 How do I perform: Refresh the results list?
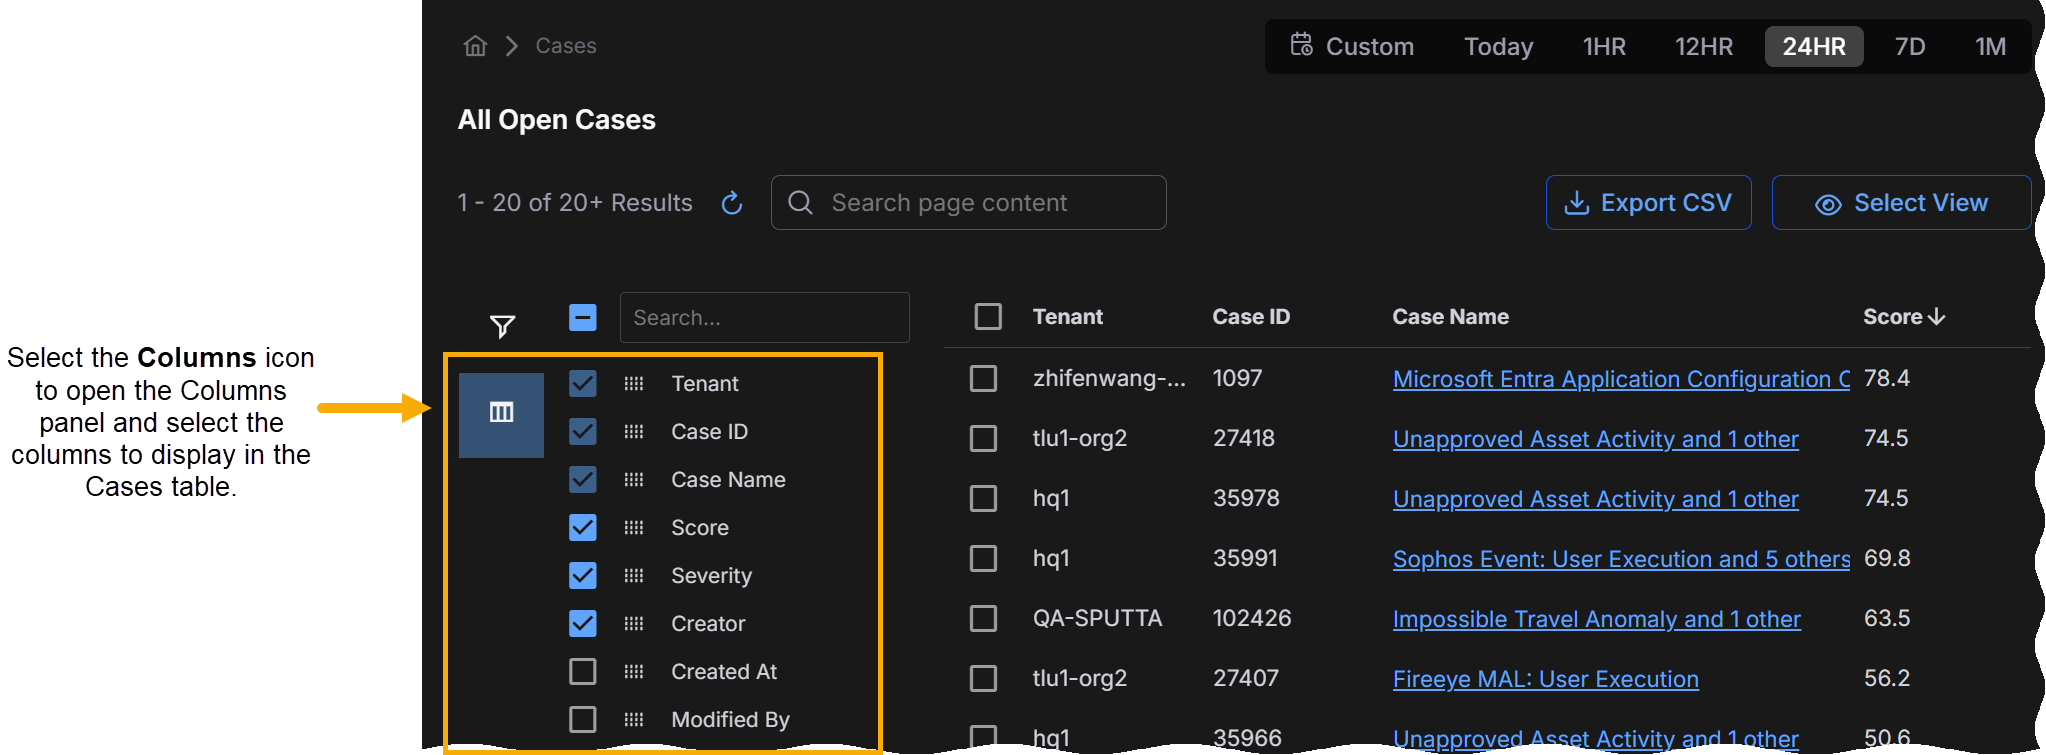click(732, 203)
